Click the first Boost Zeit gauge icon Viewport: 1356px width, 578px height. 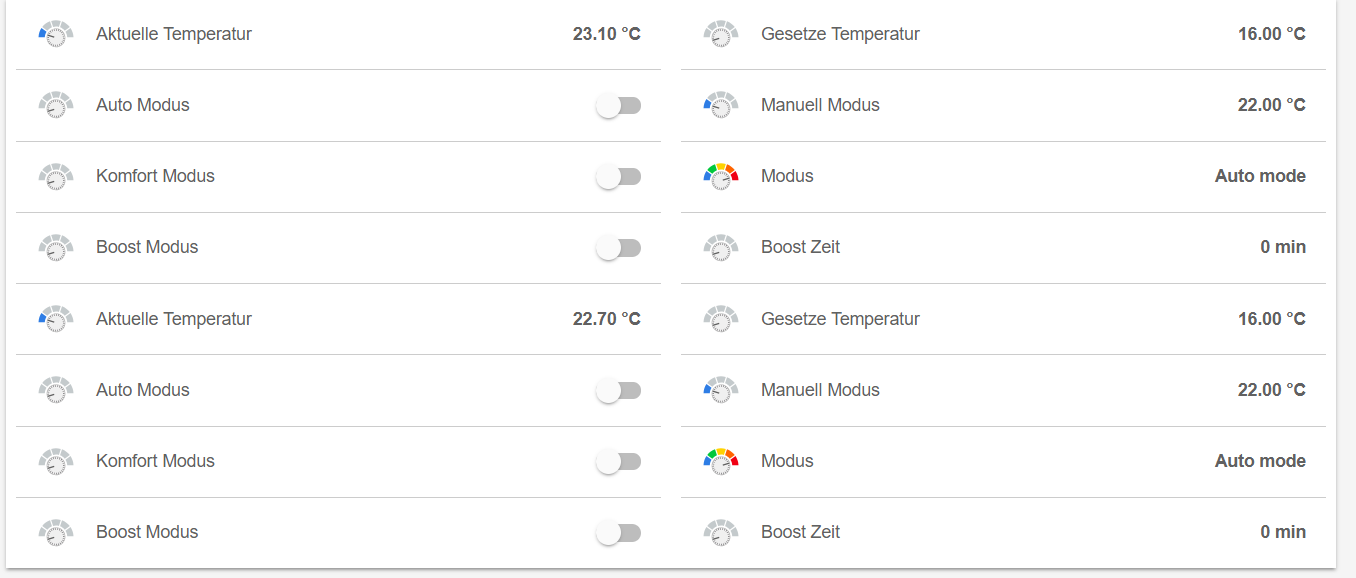point(721,247)
